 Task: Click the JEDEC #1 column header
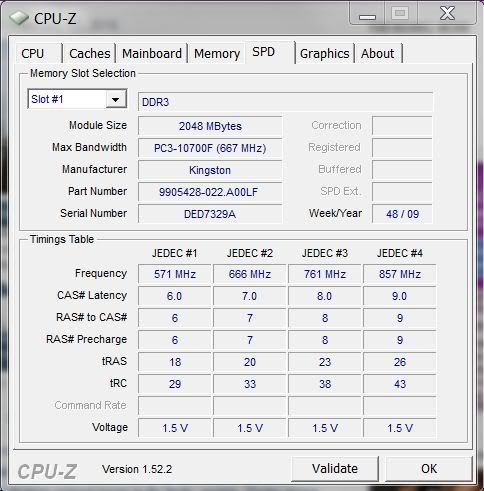pyautogui.click(x=175, y=253)
